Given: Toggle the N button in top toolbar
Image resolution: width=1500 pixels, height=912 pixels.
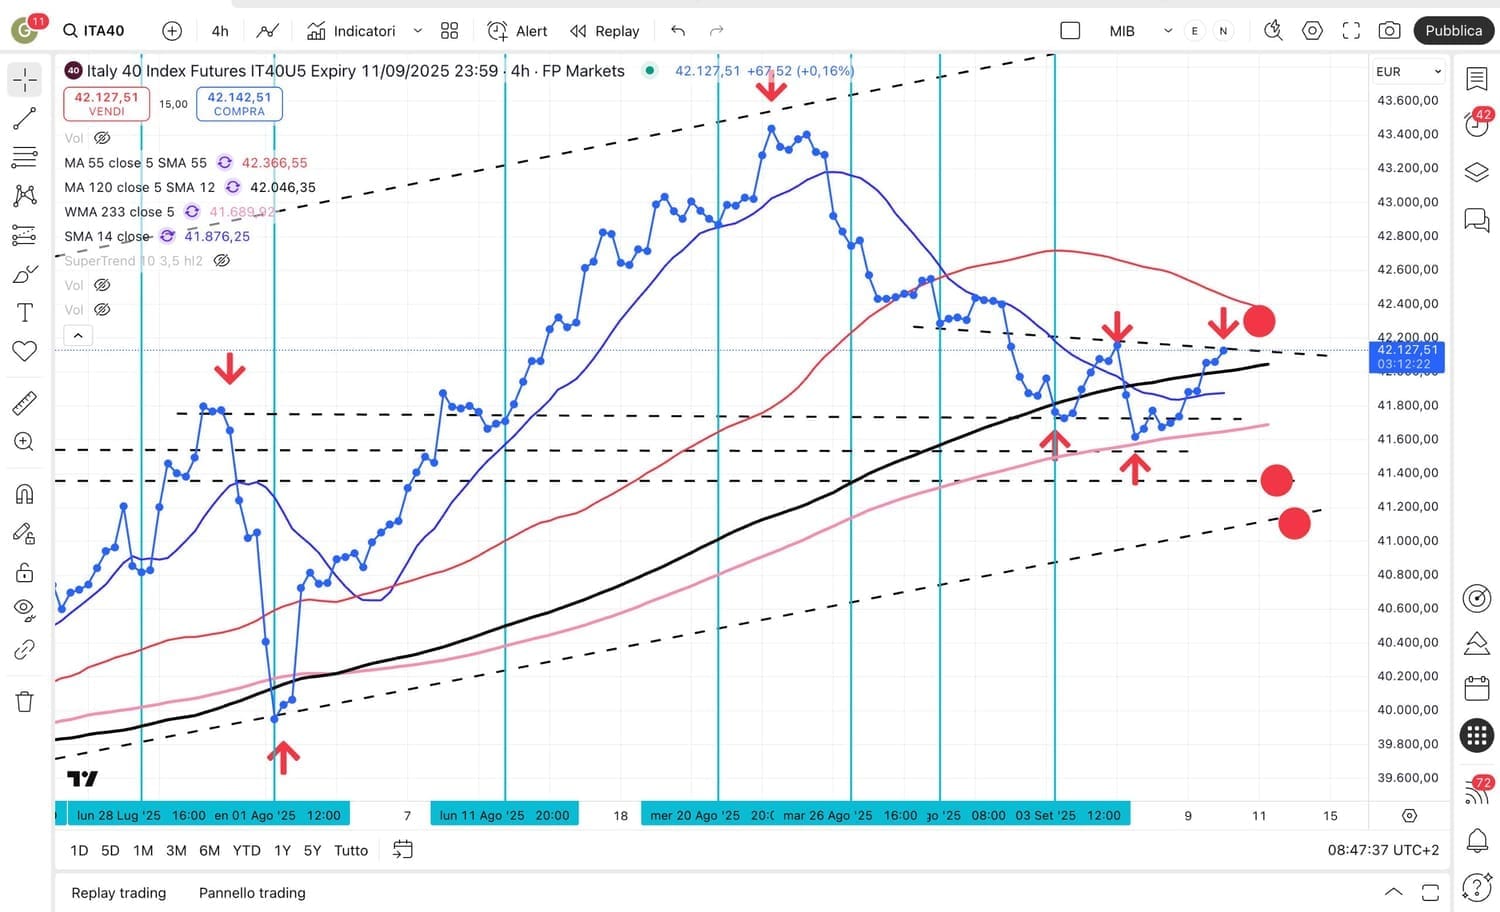Looking at the screenshot, I should (1223, 31).
